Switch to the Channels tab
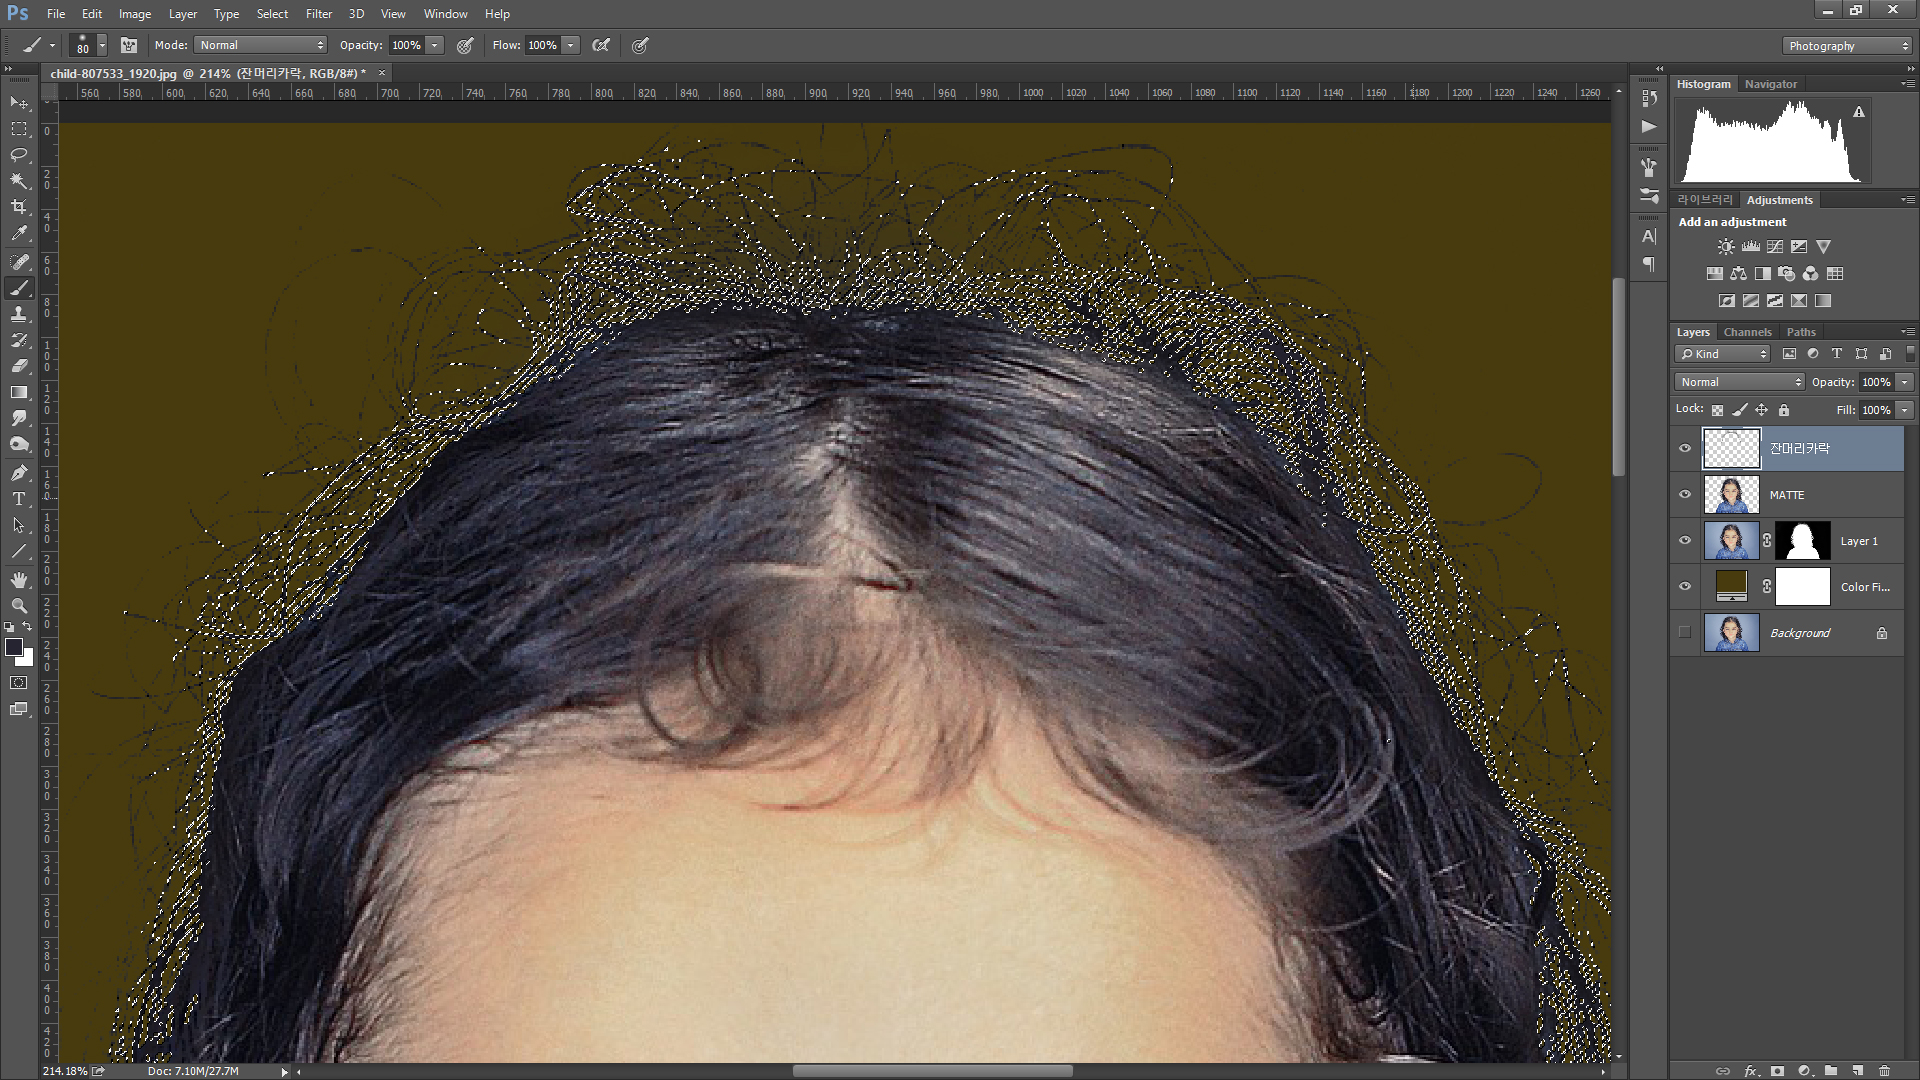Screen dimensions: 1920x1080 (1747, 332)
